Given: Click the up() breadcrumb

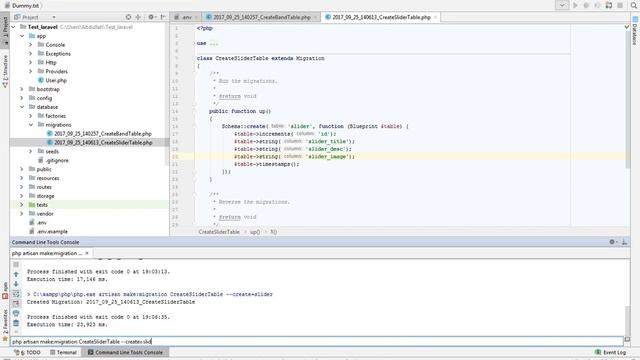Looking at the screenshot, I should click(255, 232).
